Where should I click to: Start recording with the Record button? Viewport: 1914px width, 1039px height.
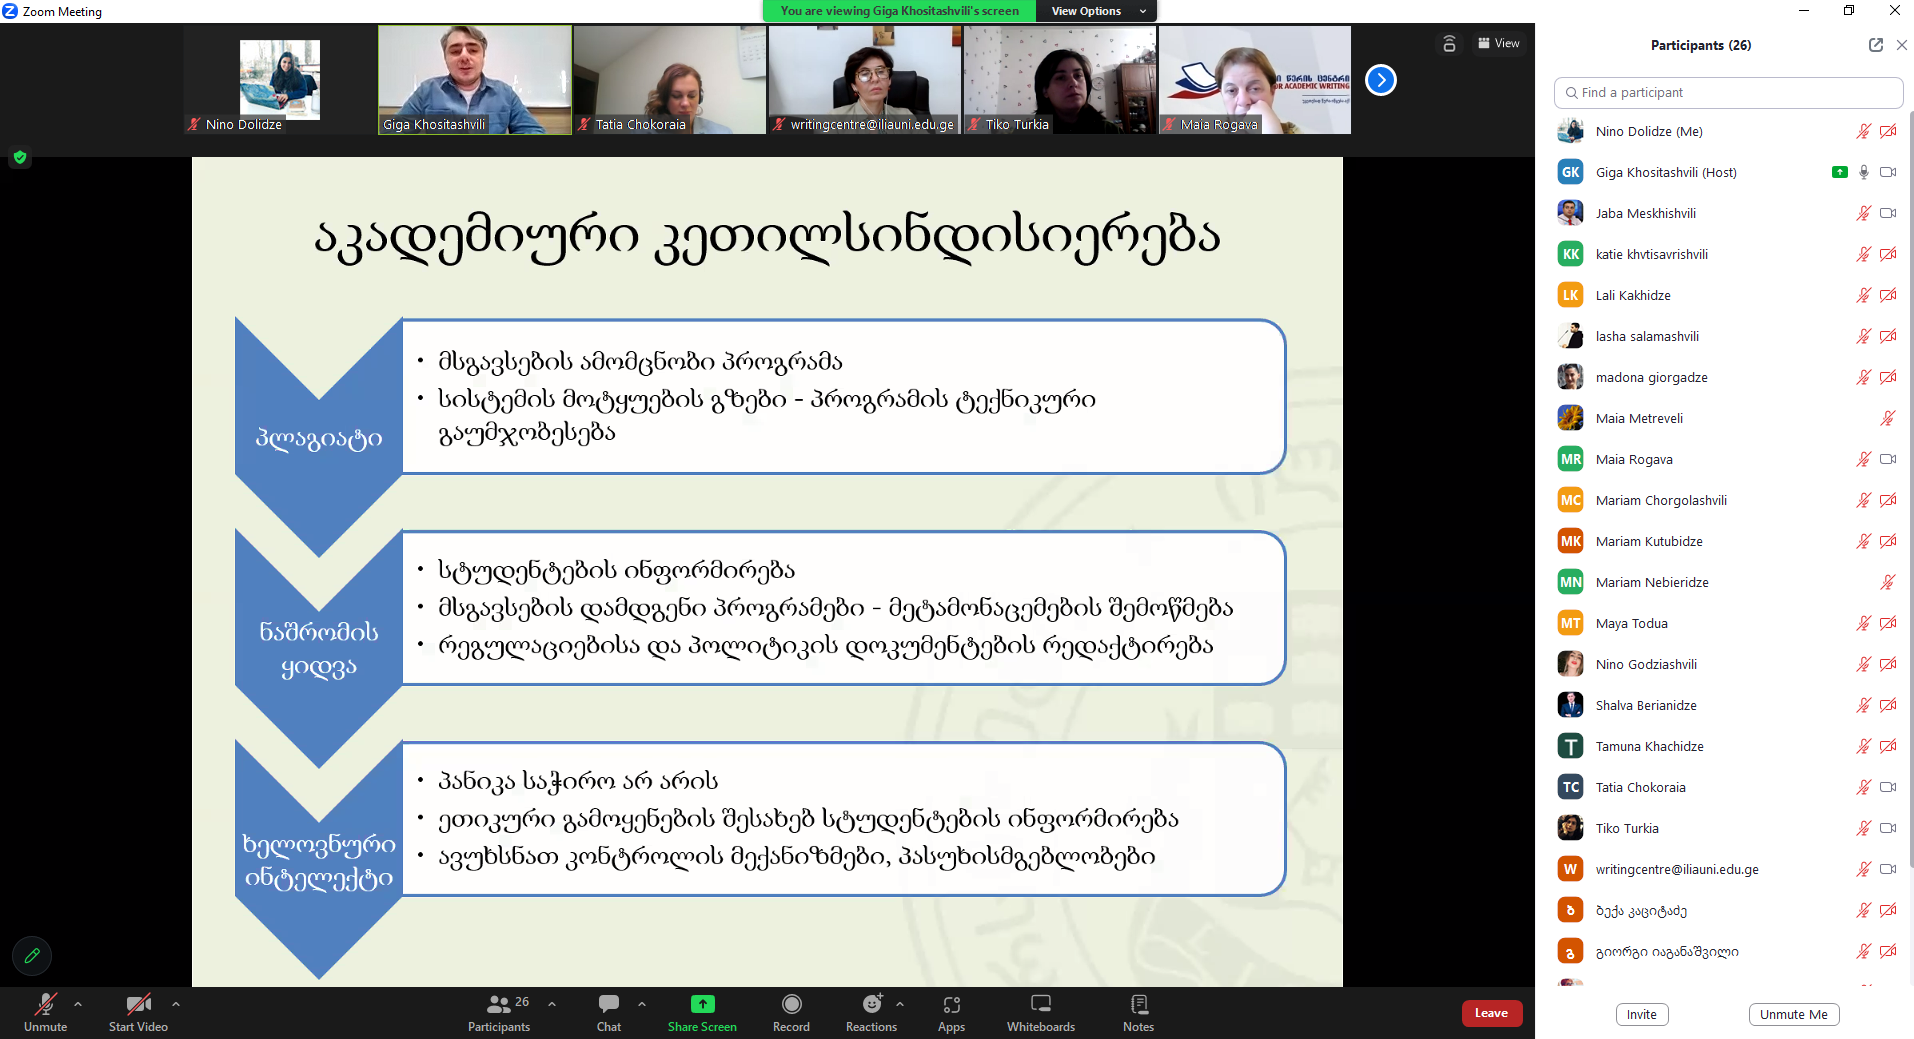tap(791, 1012)
